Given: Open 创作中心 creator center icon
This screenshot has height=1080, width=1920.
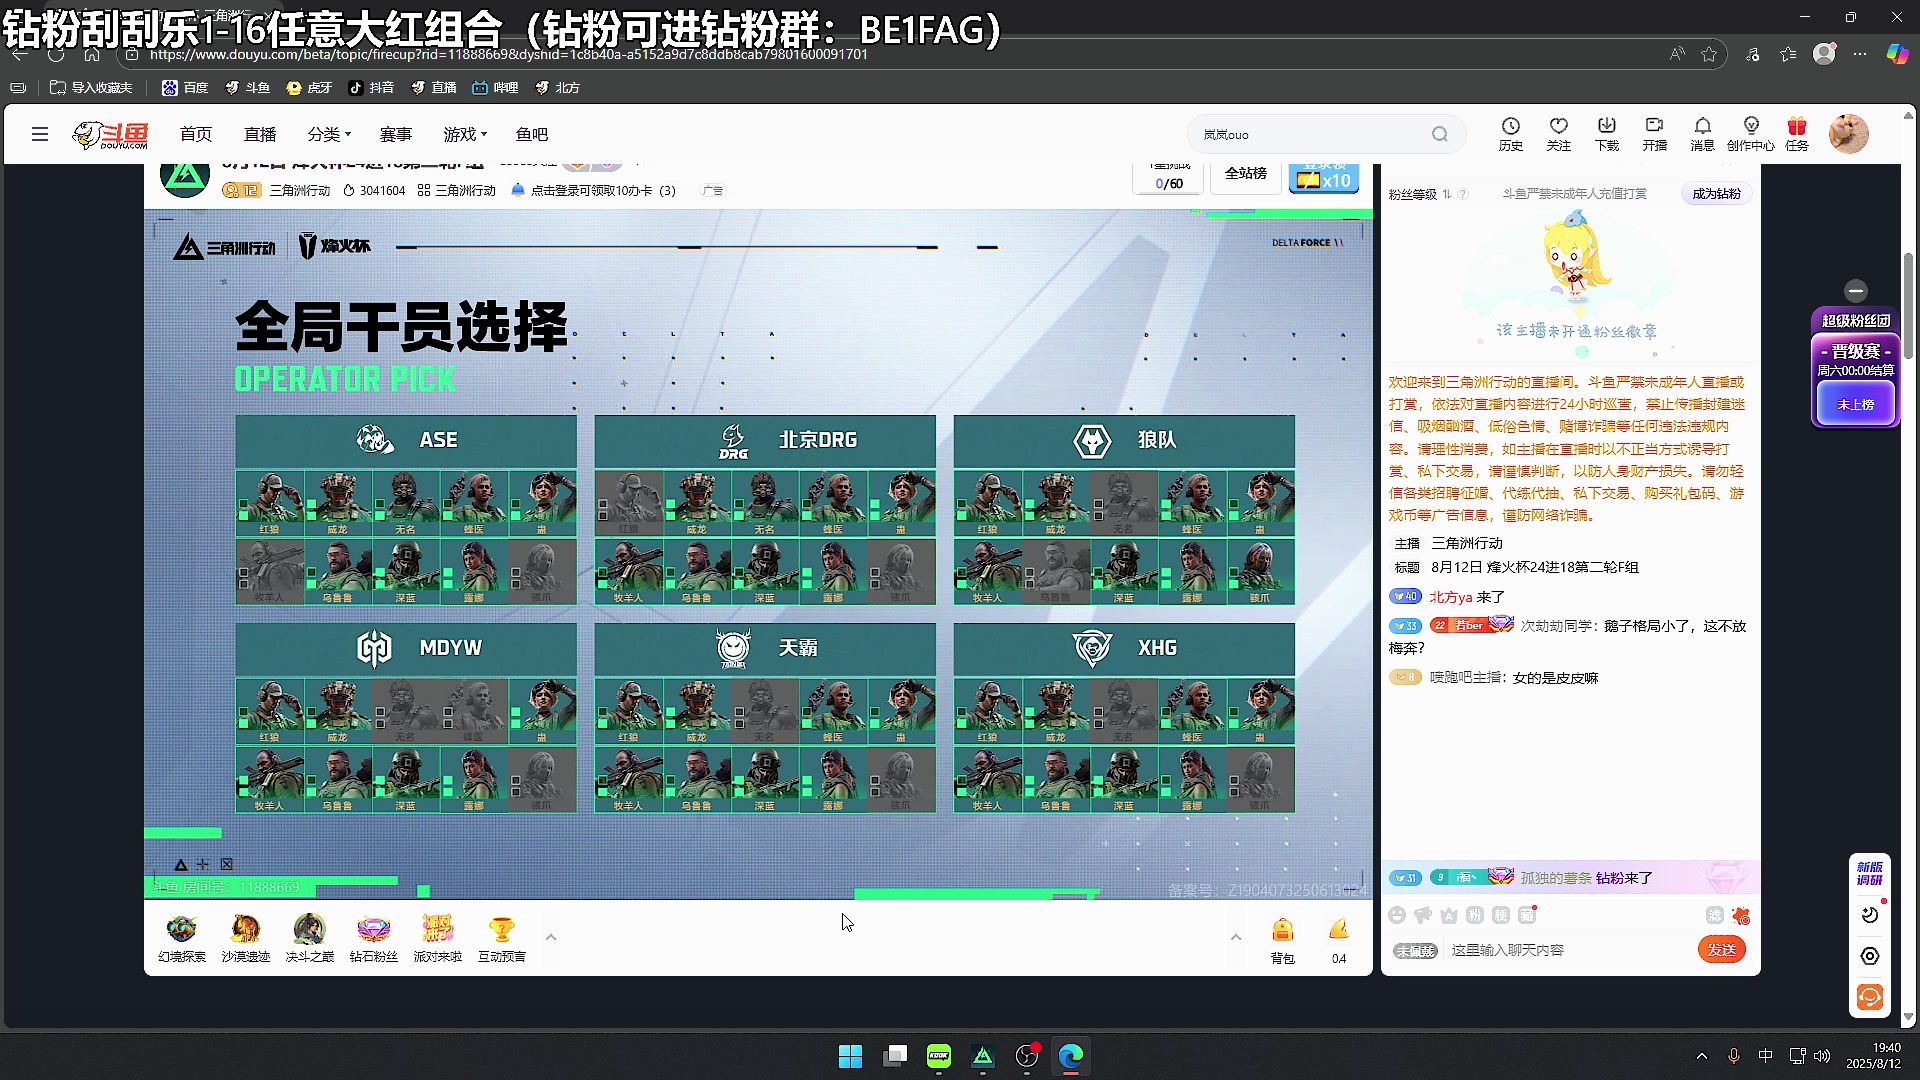Looking at the screenshot, I should (1750, 133).
